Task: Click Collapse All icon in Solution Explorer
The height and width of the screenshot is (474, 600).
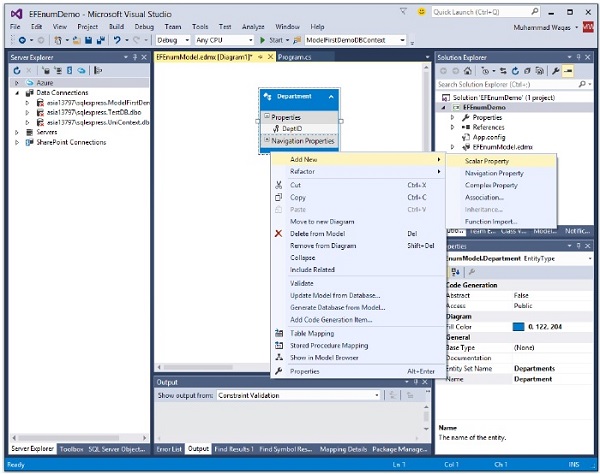Action: point(527,71)
